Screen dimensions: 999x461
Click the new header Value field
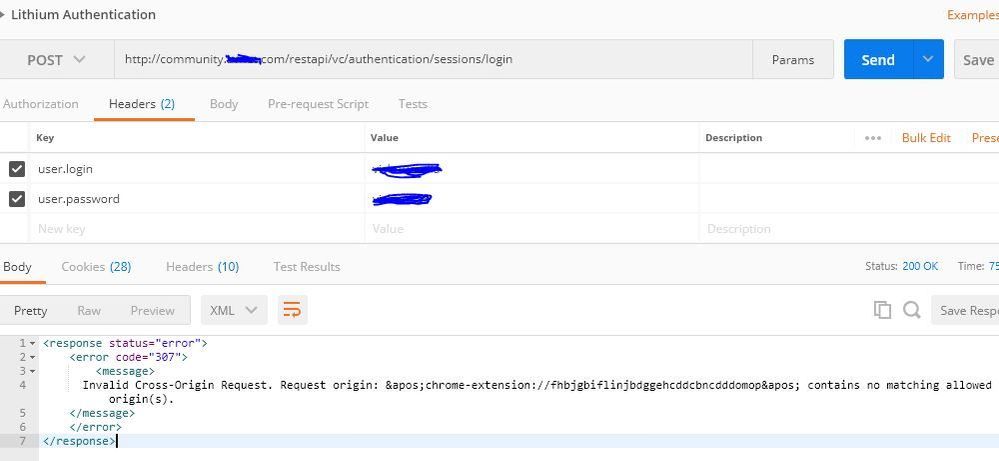[532, 228]
